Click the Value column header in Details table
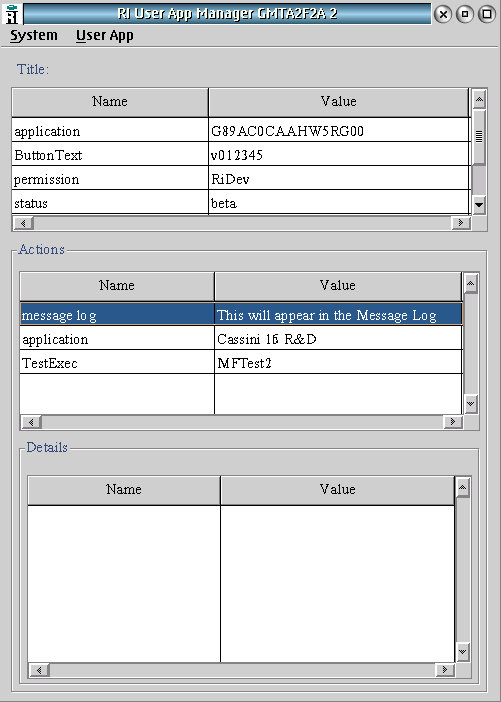 [338, 490]
